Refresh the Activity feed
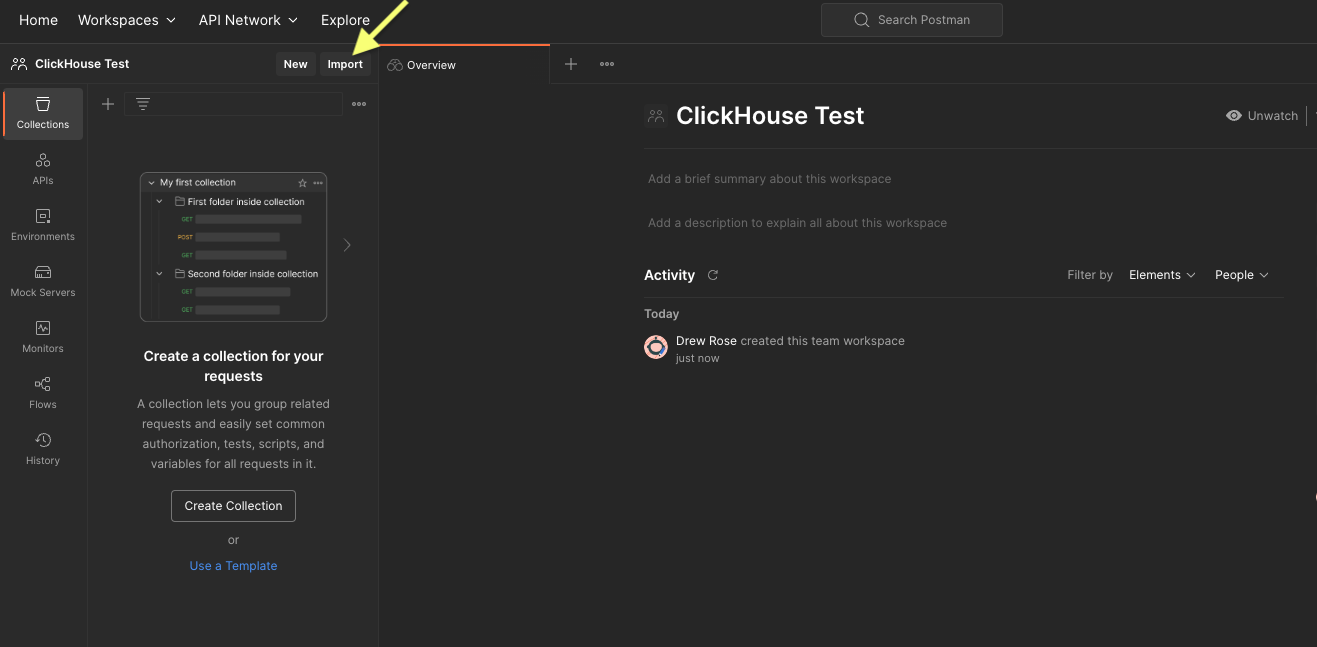The image size is (1317, 647). click(x=713, y=275)
